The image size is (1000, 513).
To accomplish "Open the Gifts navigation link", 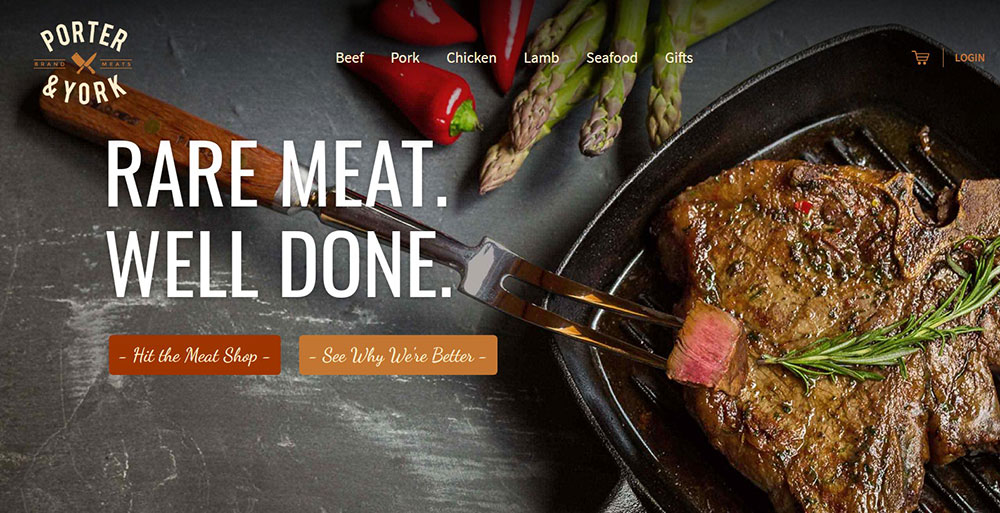I will tap(679, 58).
